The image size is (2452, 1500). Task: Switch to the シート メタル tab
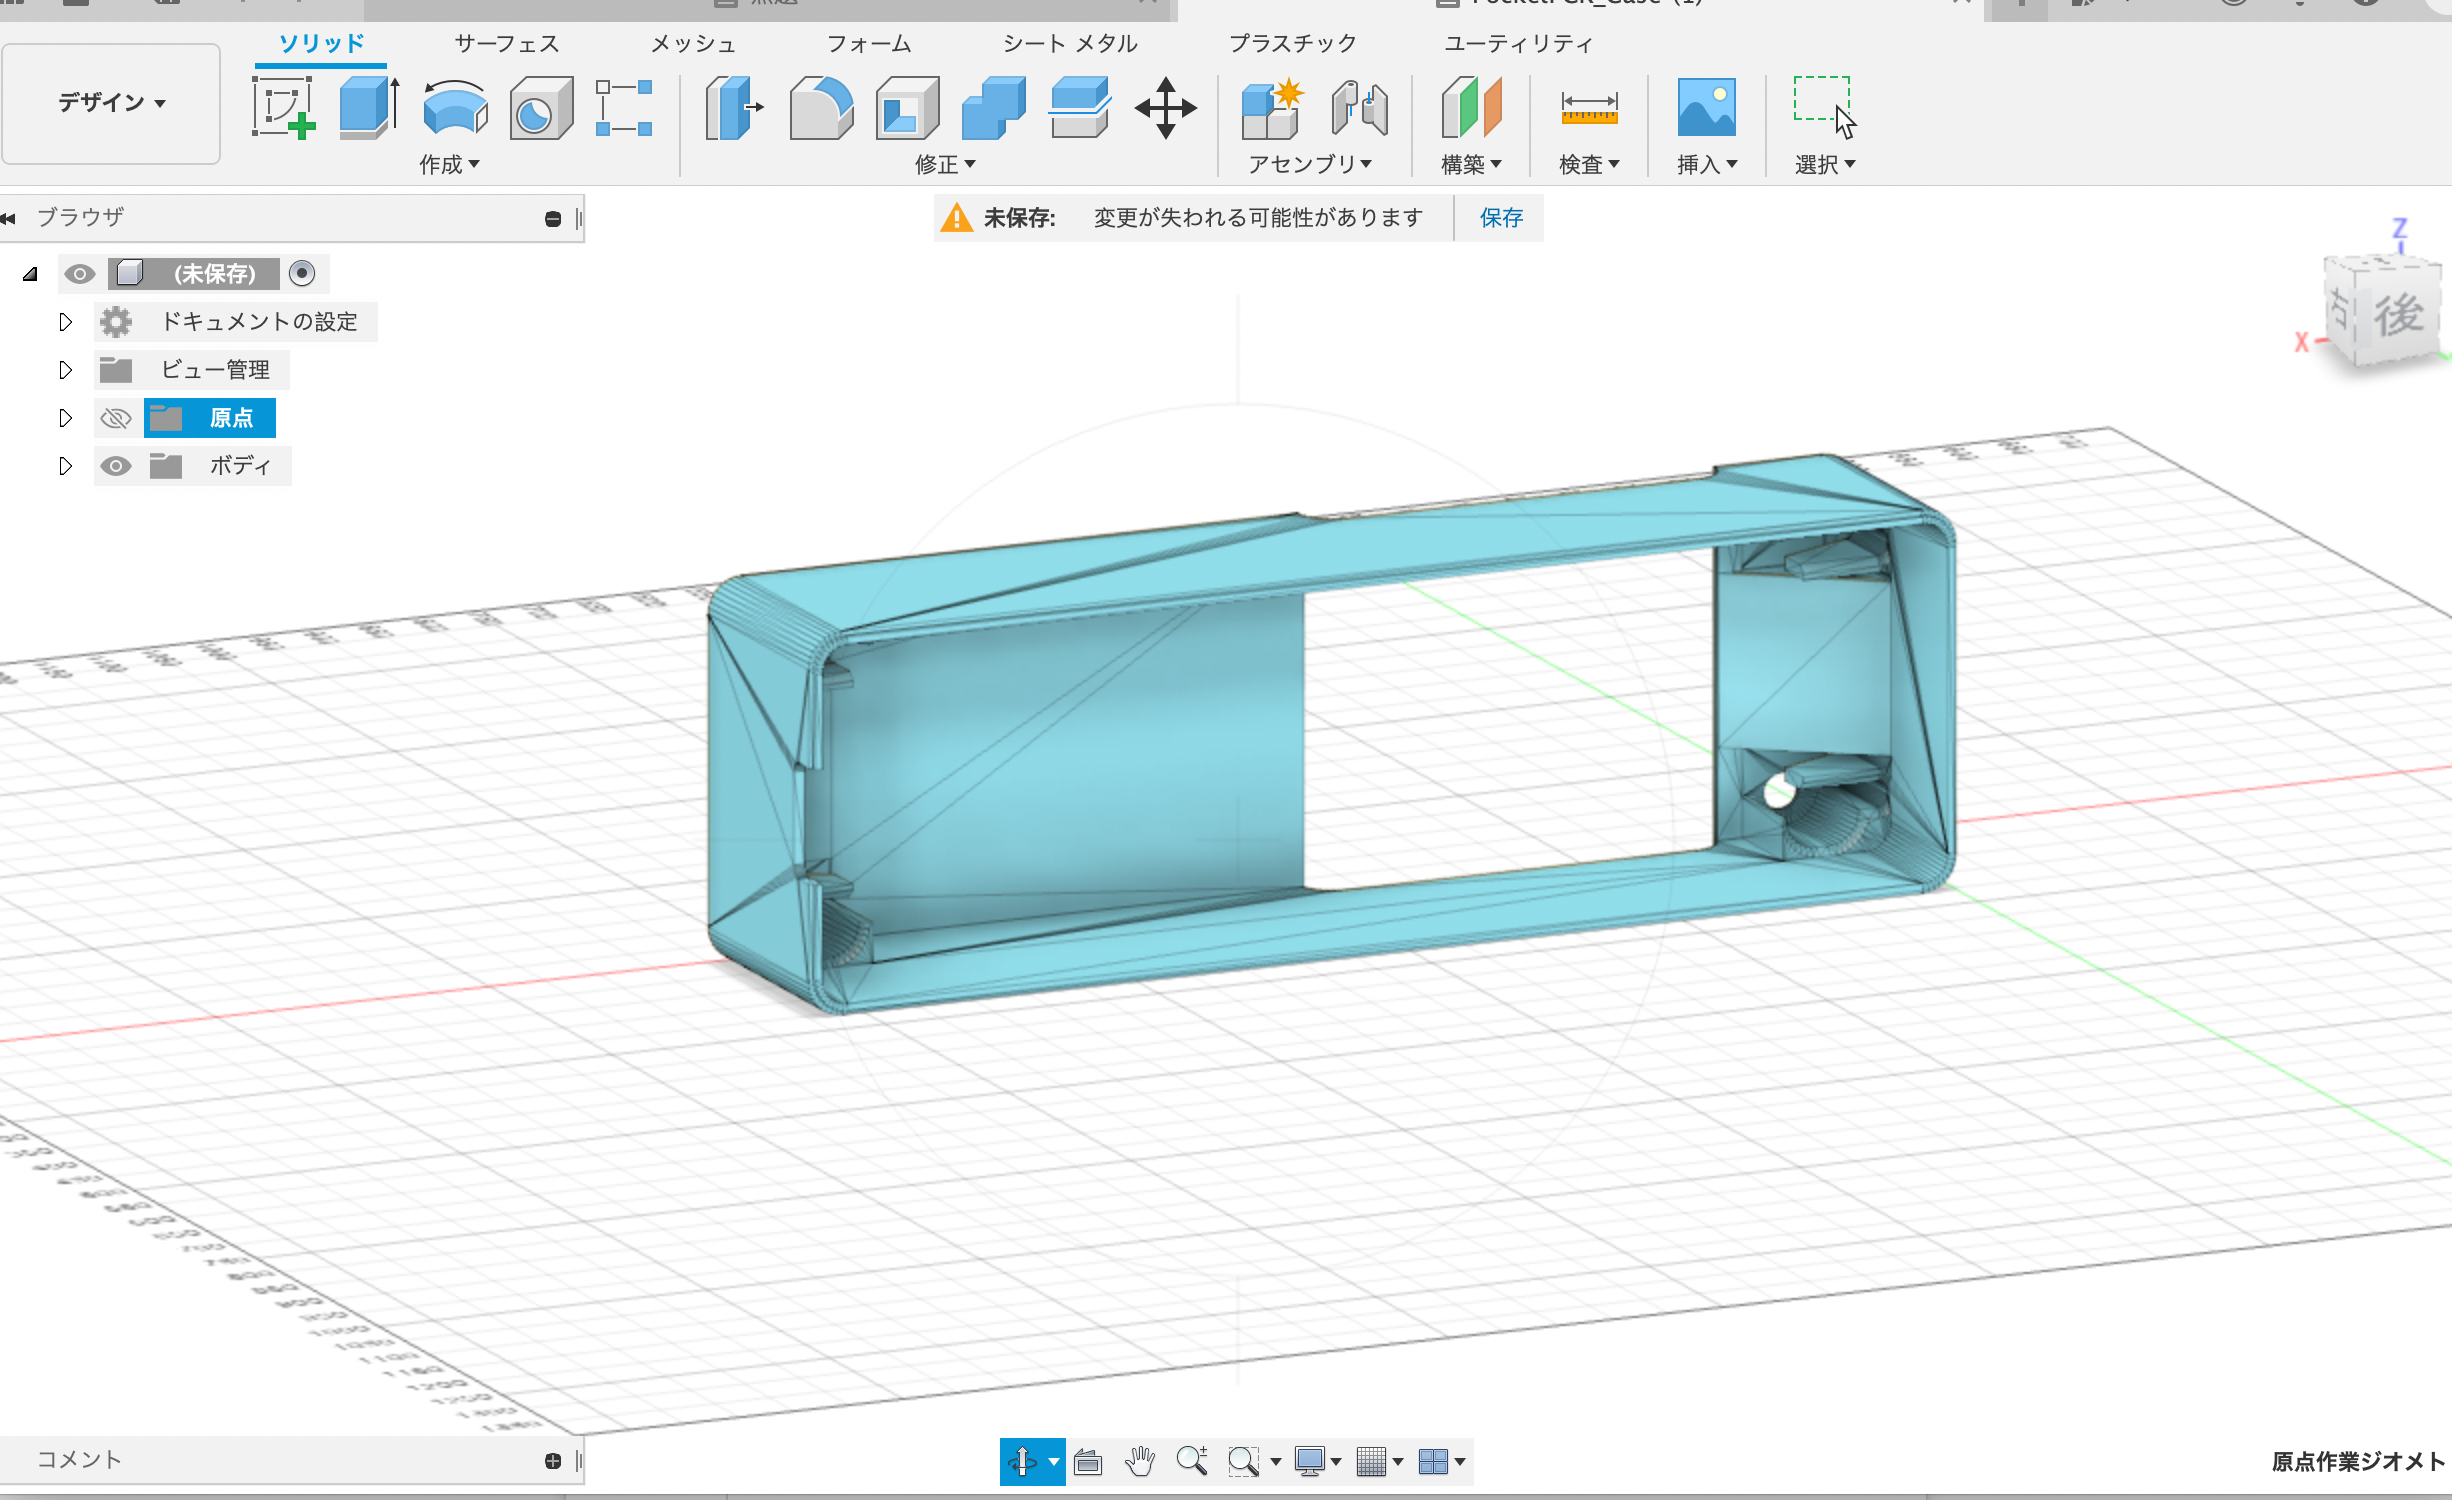pyautogui.click(x=1070, y=44)
